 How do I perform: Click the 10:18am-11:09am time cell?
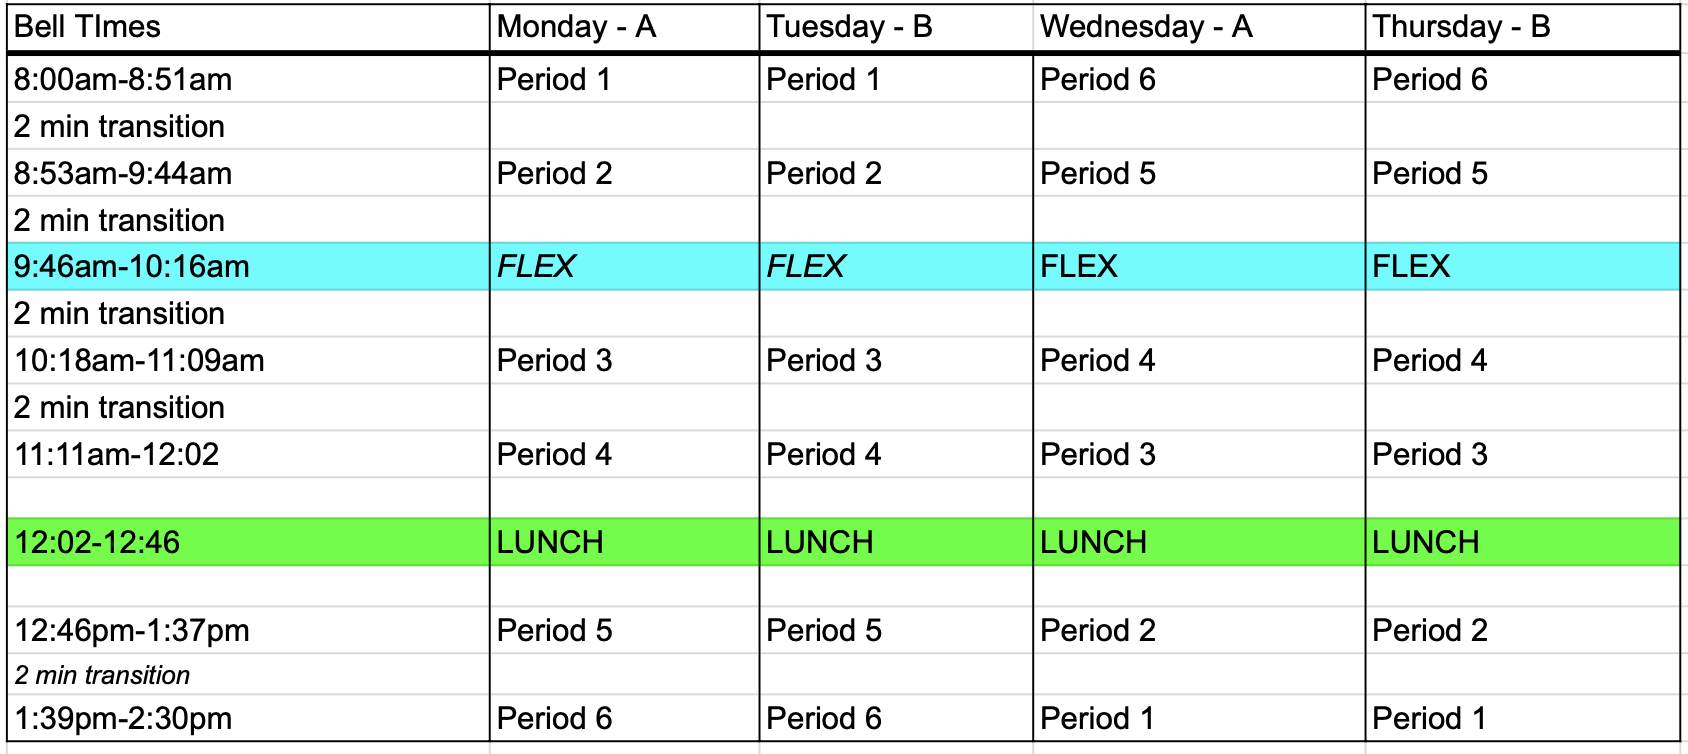pyautogui.click(x=248, y=360)
